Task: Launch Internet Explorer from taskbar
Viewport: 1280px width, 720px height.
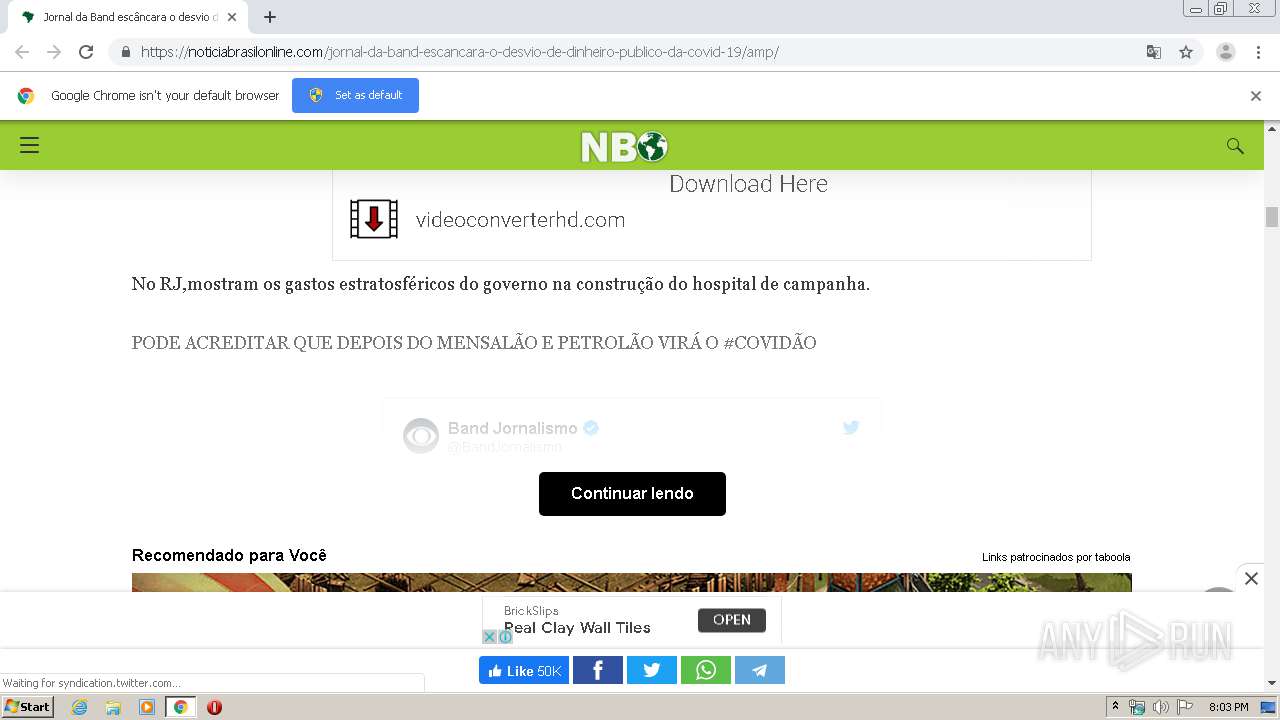Action: [80, 707]
